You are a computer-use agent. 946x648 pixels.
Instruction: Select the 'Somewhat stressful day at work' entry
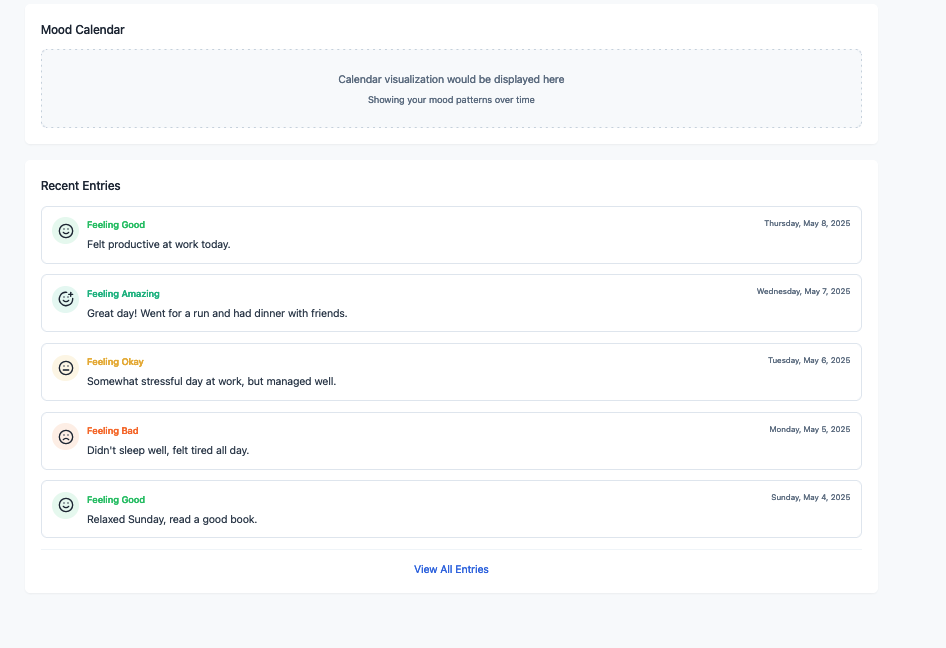click(x=211, y=381)
